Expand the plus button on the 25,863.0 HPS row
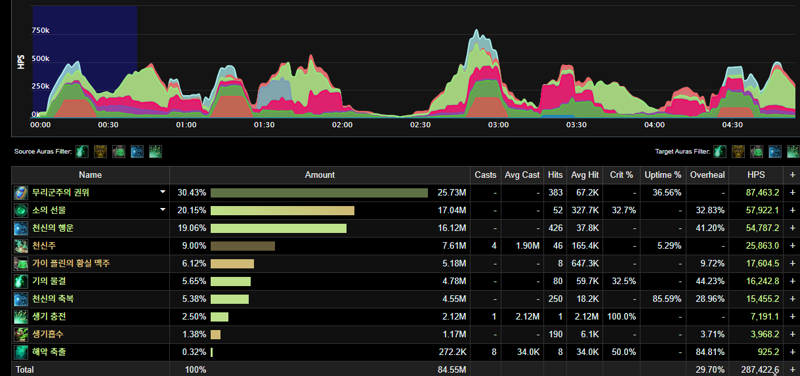The width and height of the screenshot is (800, 376). tap(792, 246)
